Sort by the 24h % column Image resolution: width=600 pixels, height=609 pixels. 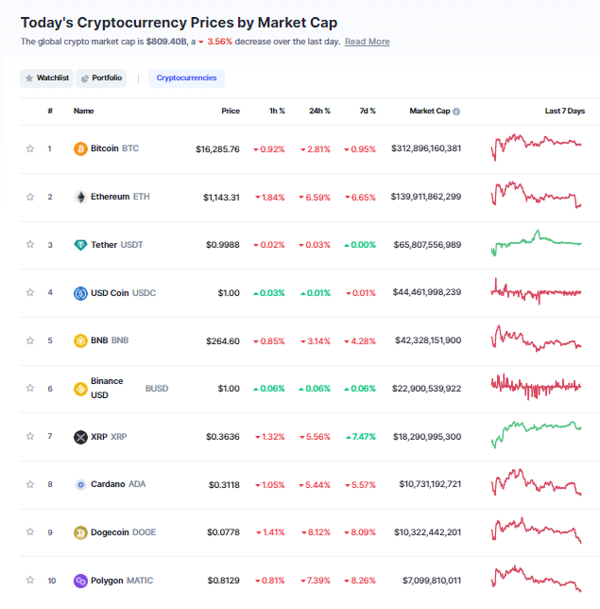320,111
